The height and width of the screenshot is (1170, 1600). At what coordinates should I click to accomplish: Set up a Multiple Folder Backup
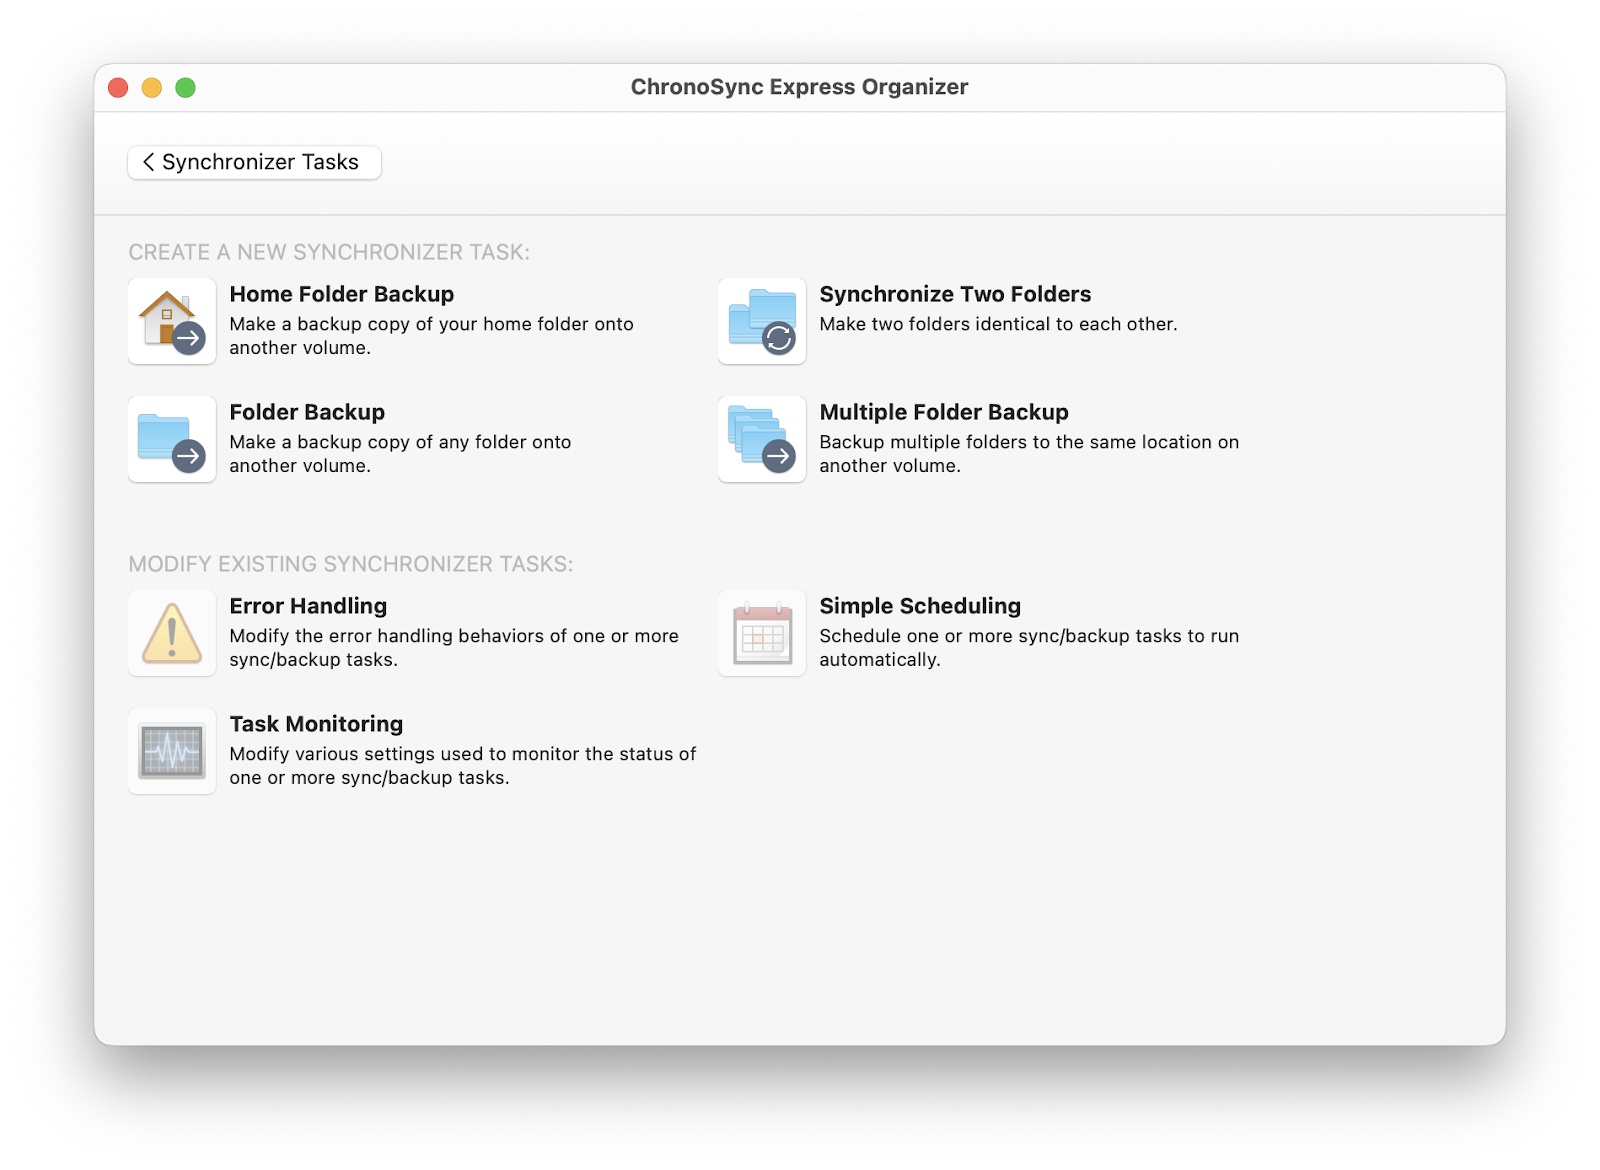tap(943, 411)
